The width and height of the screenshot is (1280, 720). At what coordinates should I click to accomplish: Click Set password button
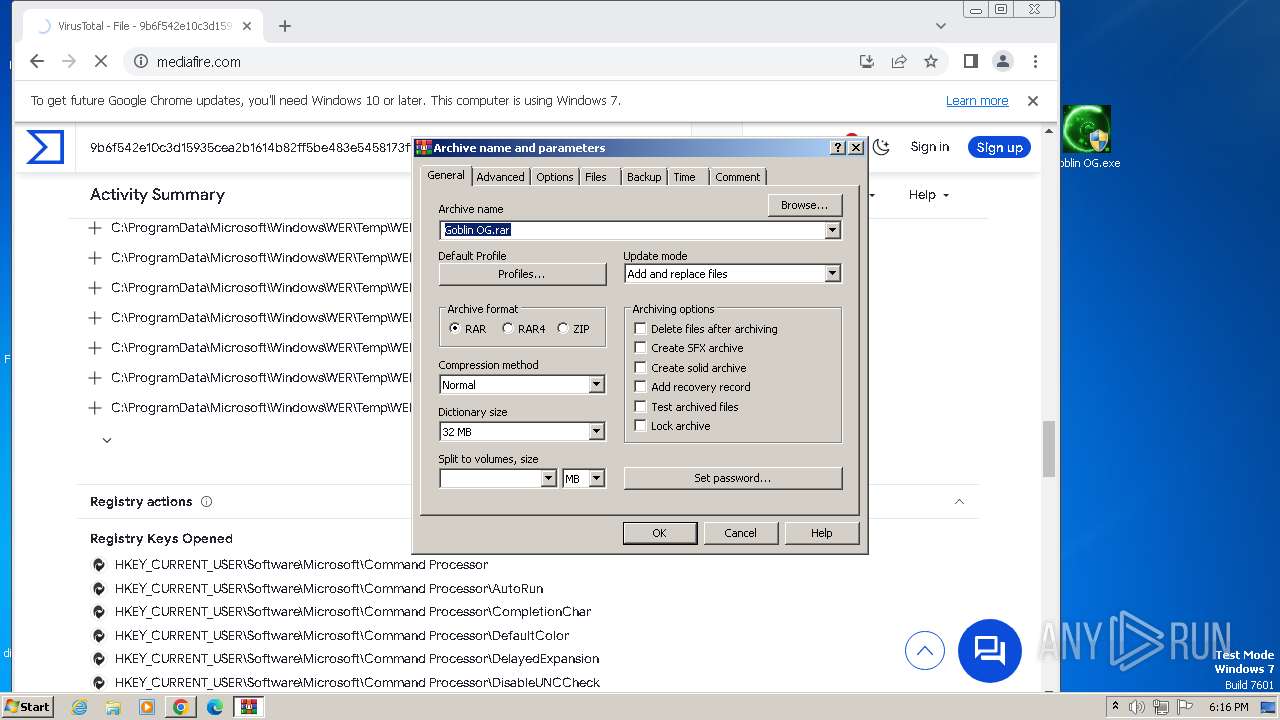click(x=733, y=478)
